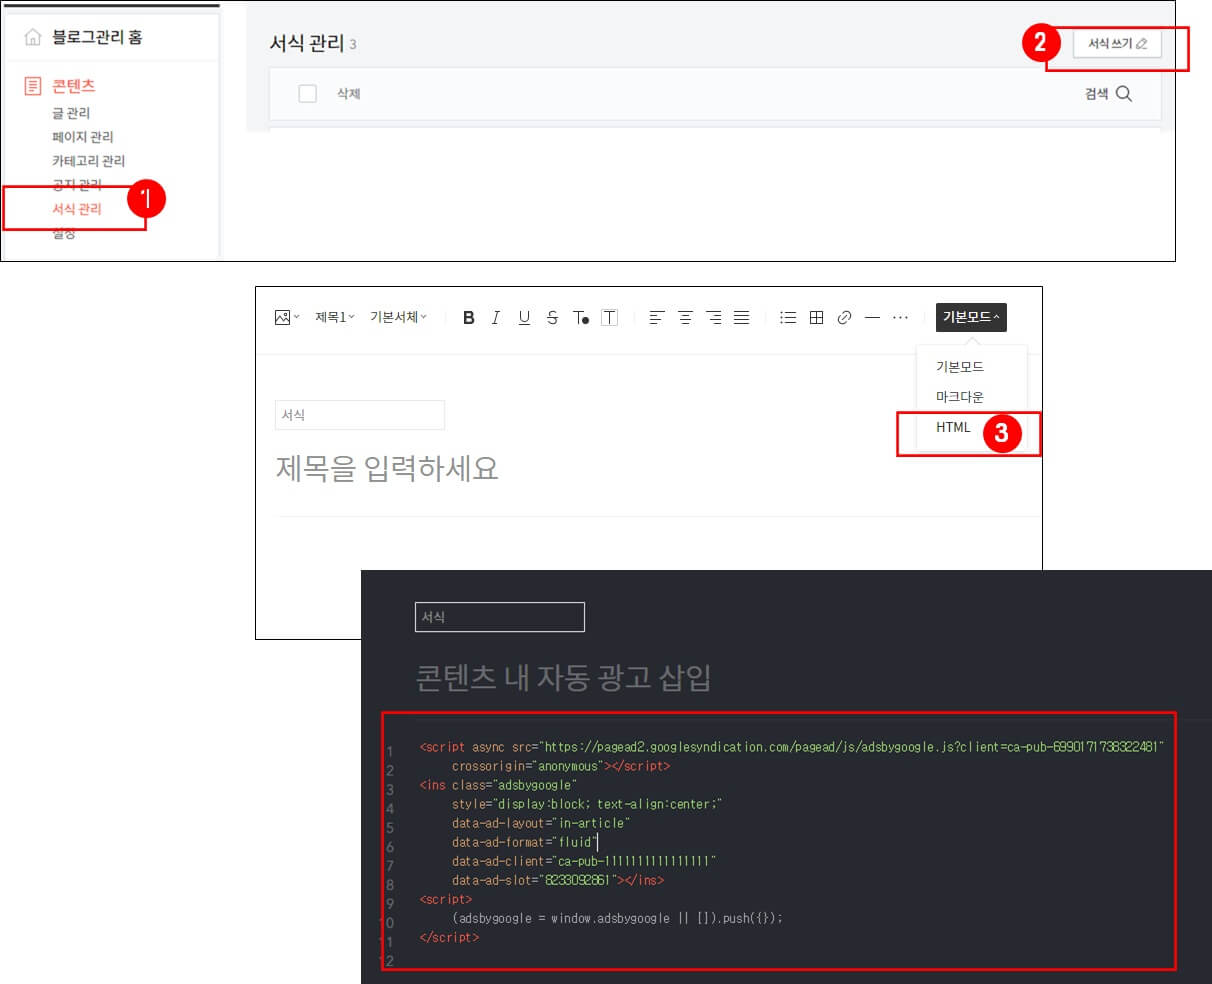1212x984 pixels.
Task: Click the adsbygoogle push code line
Action: [617, 918]
